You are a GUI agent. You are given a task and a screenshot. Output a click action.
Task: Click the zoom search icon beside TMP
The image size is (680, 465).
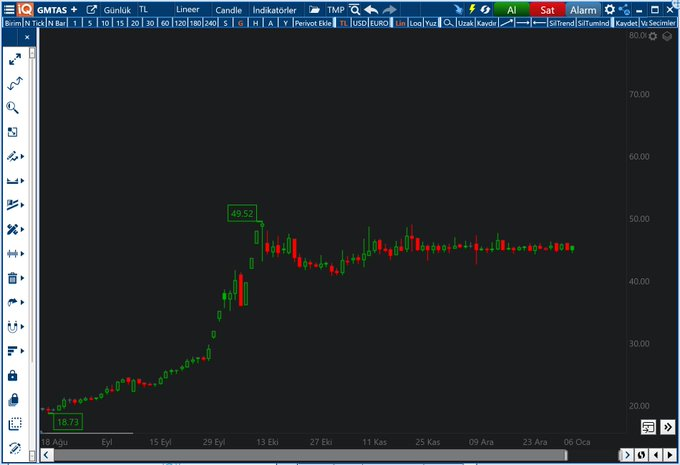[x=355, y=10]
